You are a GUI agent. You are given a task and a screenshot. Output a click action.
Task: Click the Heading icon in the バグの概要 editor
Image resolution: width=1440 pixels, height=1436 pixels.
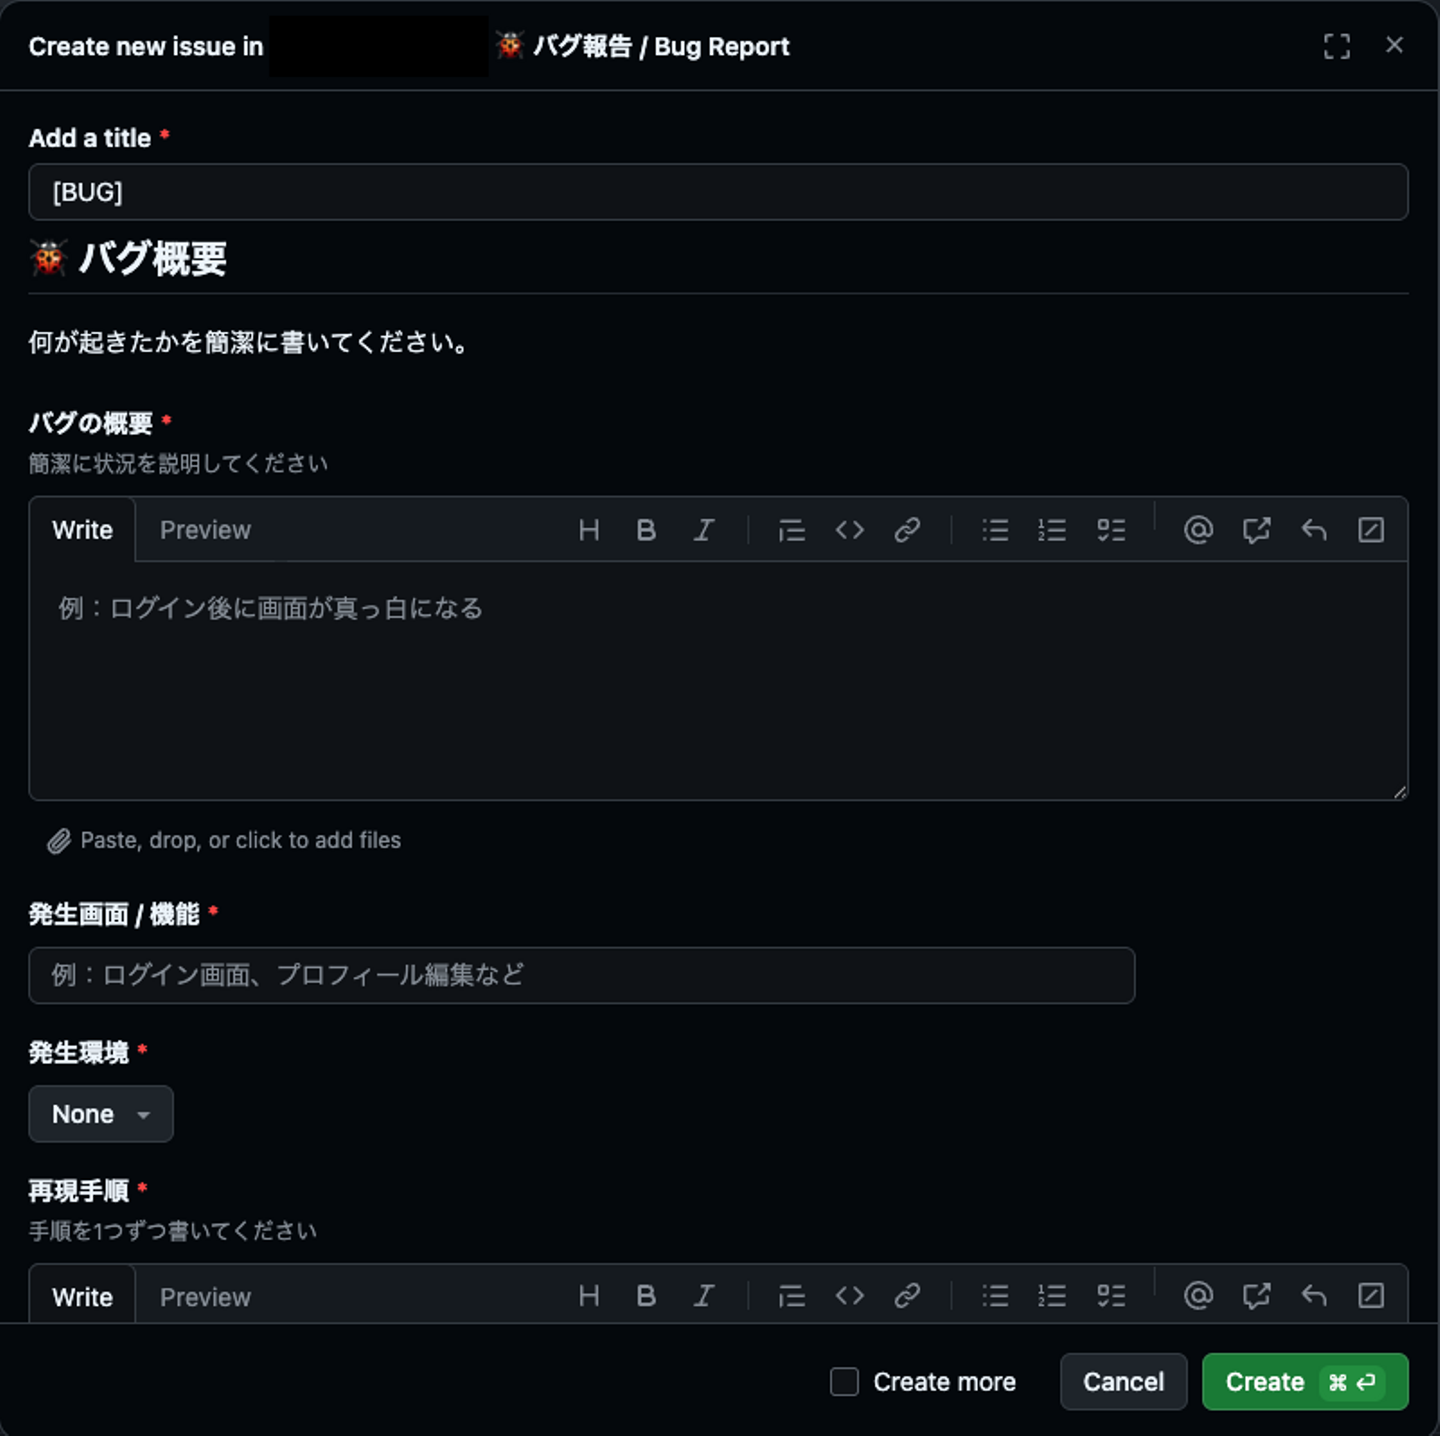pos(589,530)
